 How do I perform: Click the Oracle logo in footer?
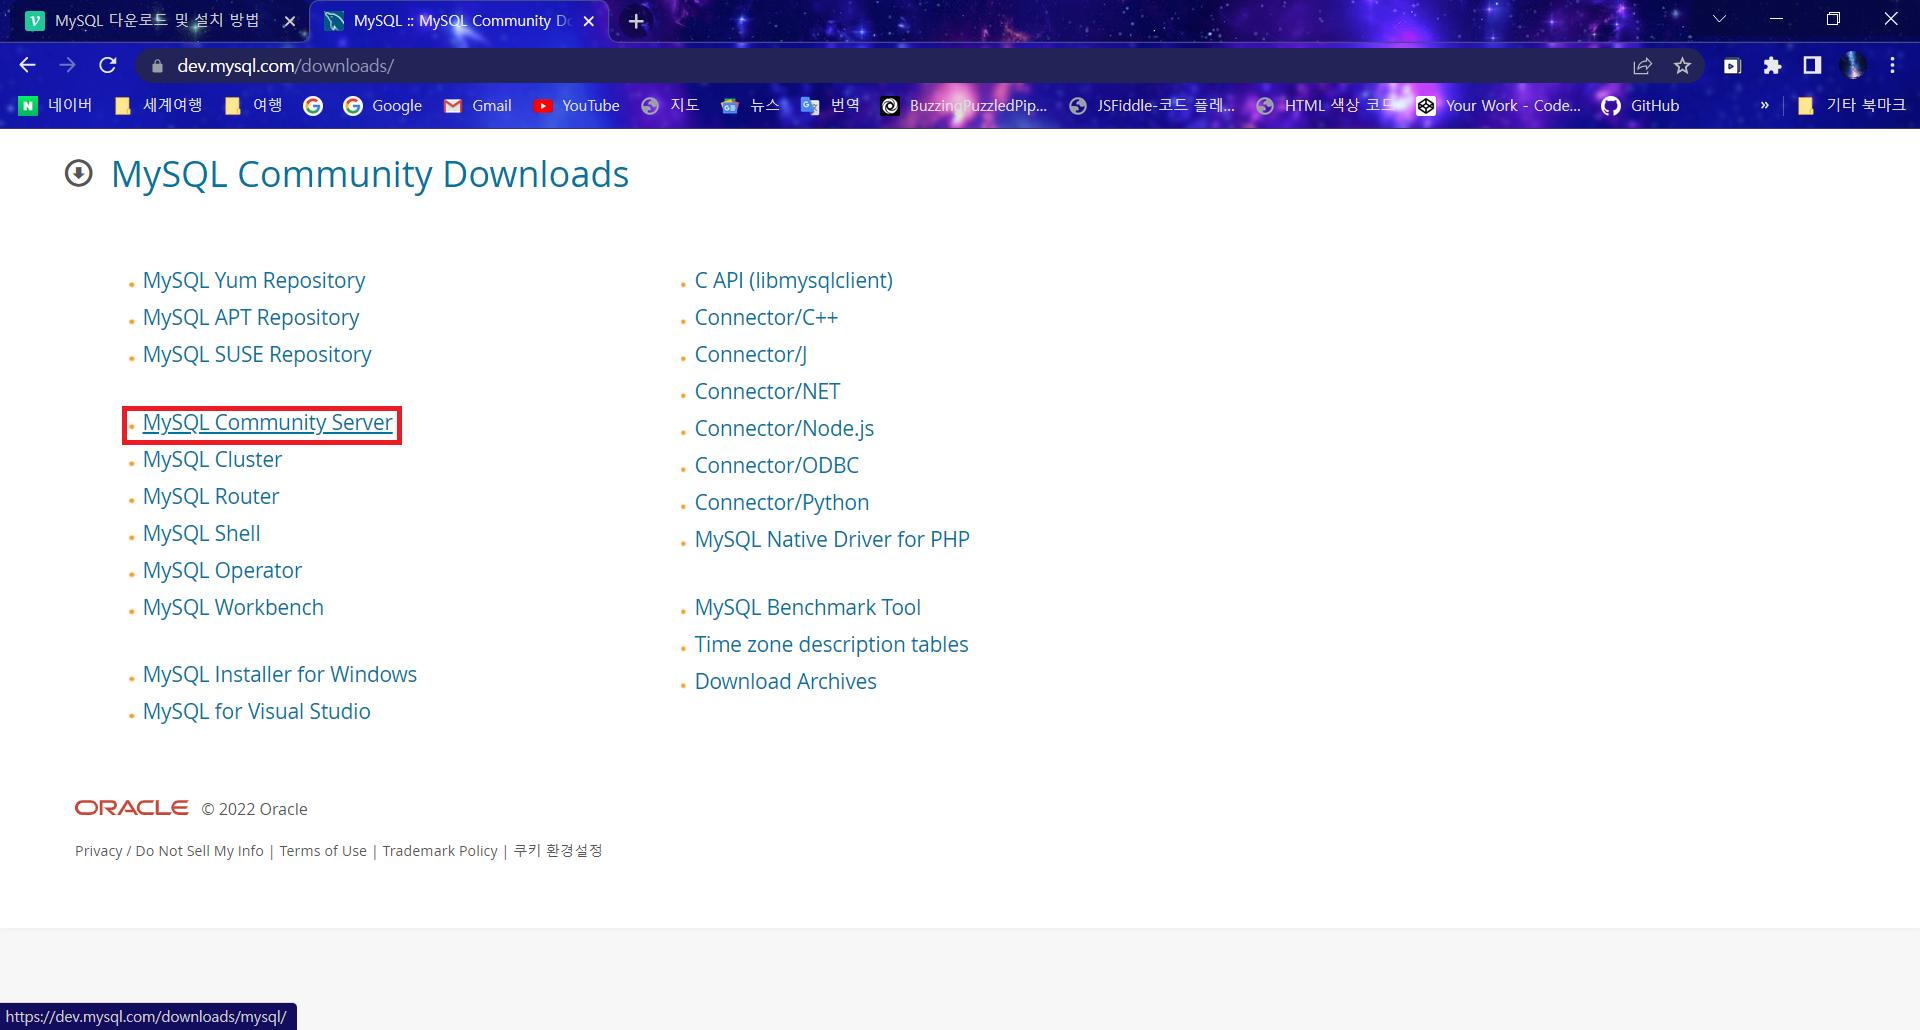pyautogui.click(x=132, y=807)
